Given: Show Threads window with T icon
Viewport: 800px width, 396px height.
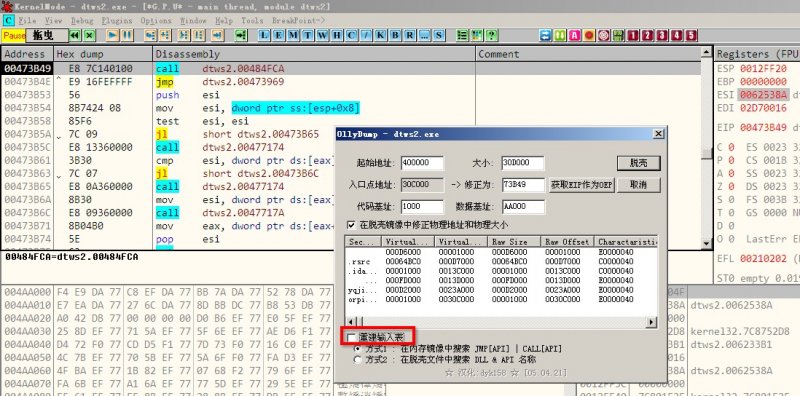Looking at the screenshot, I should pos(308,35).
